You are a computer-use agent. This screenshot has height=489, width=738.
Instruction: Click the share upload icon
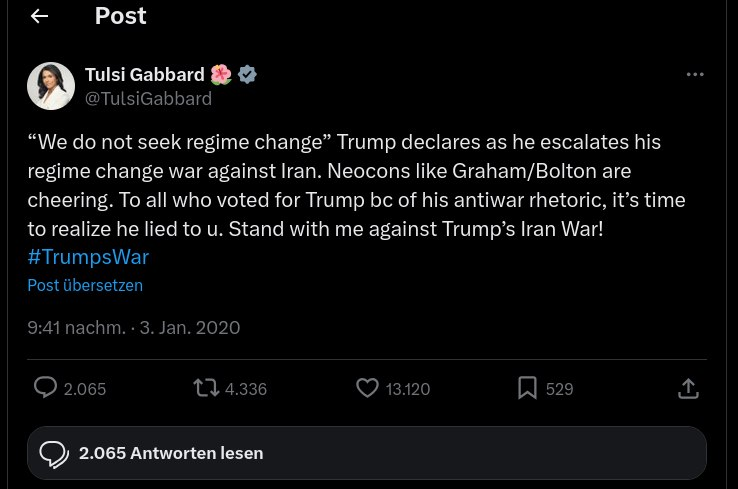point(688,388)
